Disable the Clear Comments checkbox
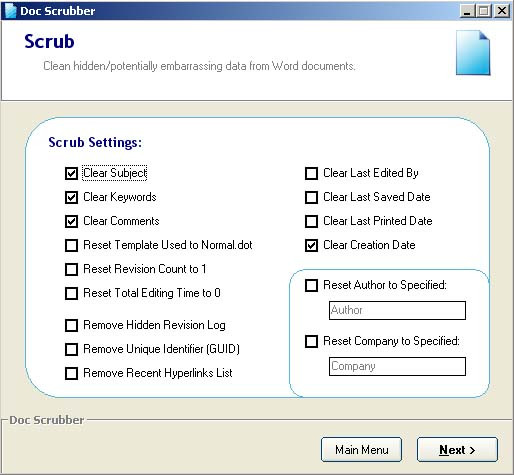 71,221
